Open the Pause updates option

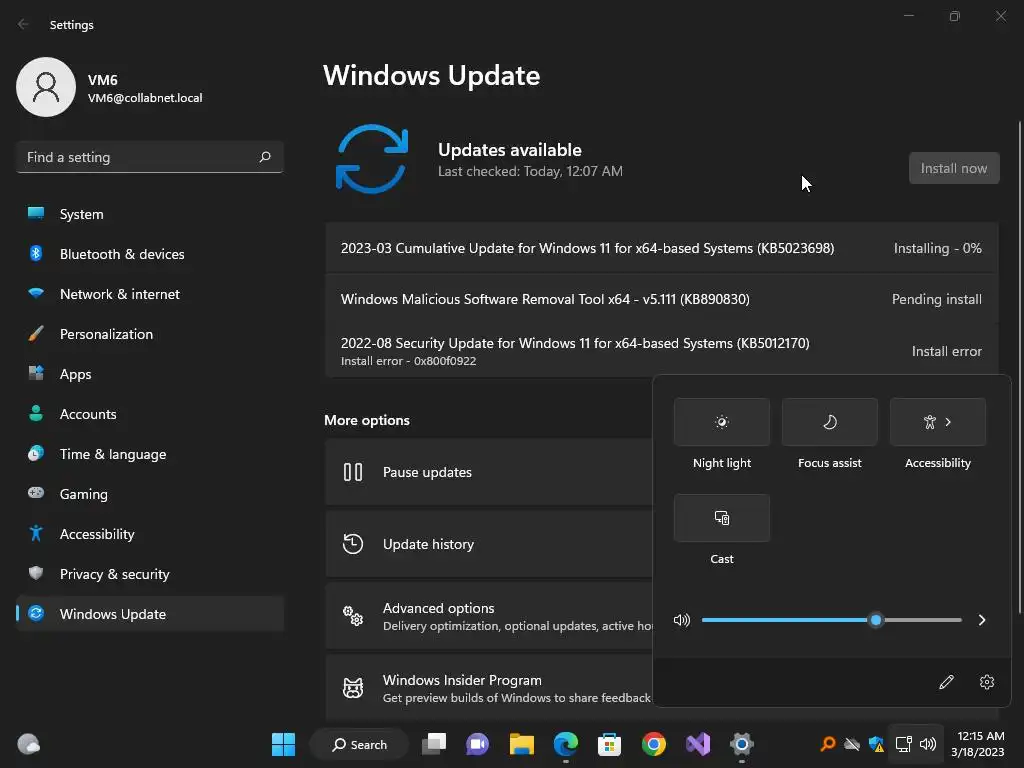(488, 472)
